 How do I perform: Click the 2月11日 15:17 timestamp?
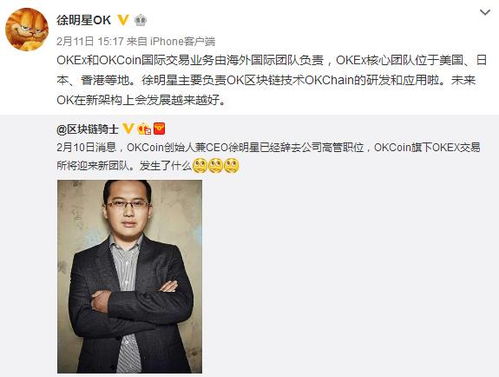tap(90, 41)
